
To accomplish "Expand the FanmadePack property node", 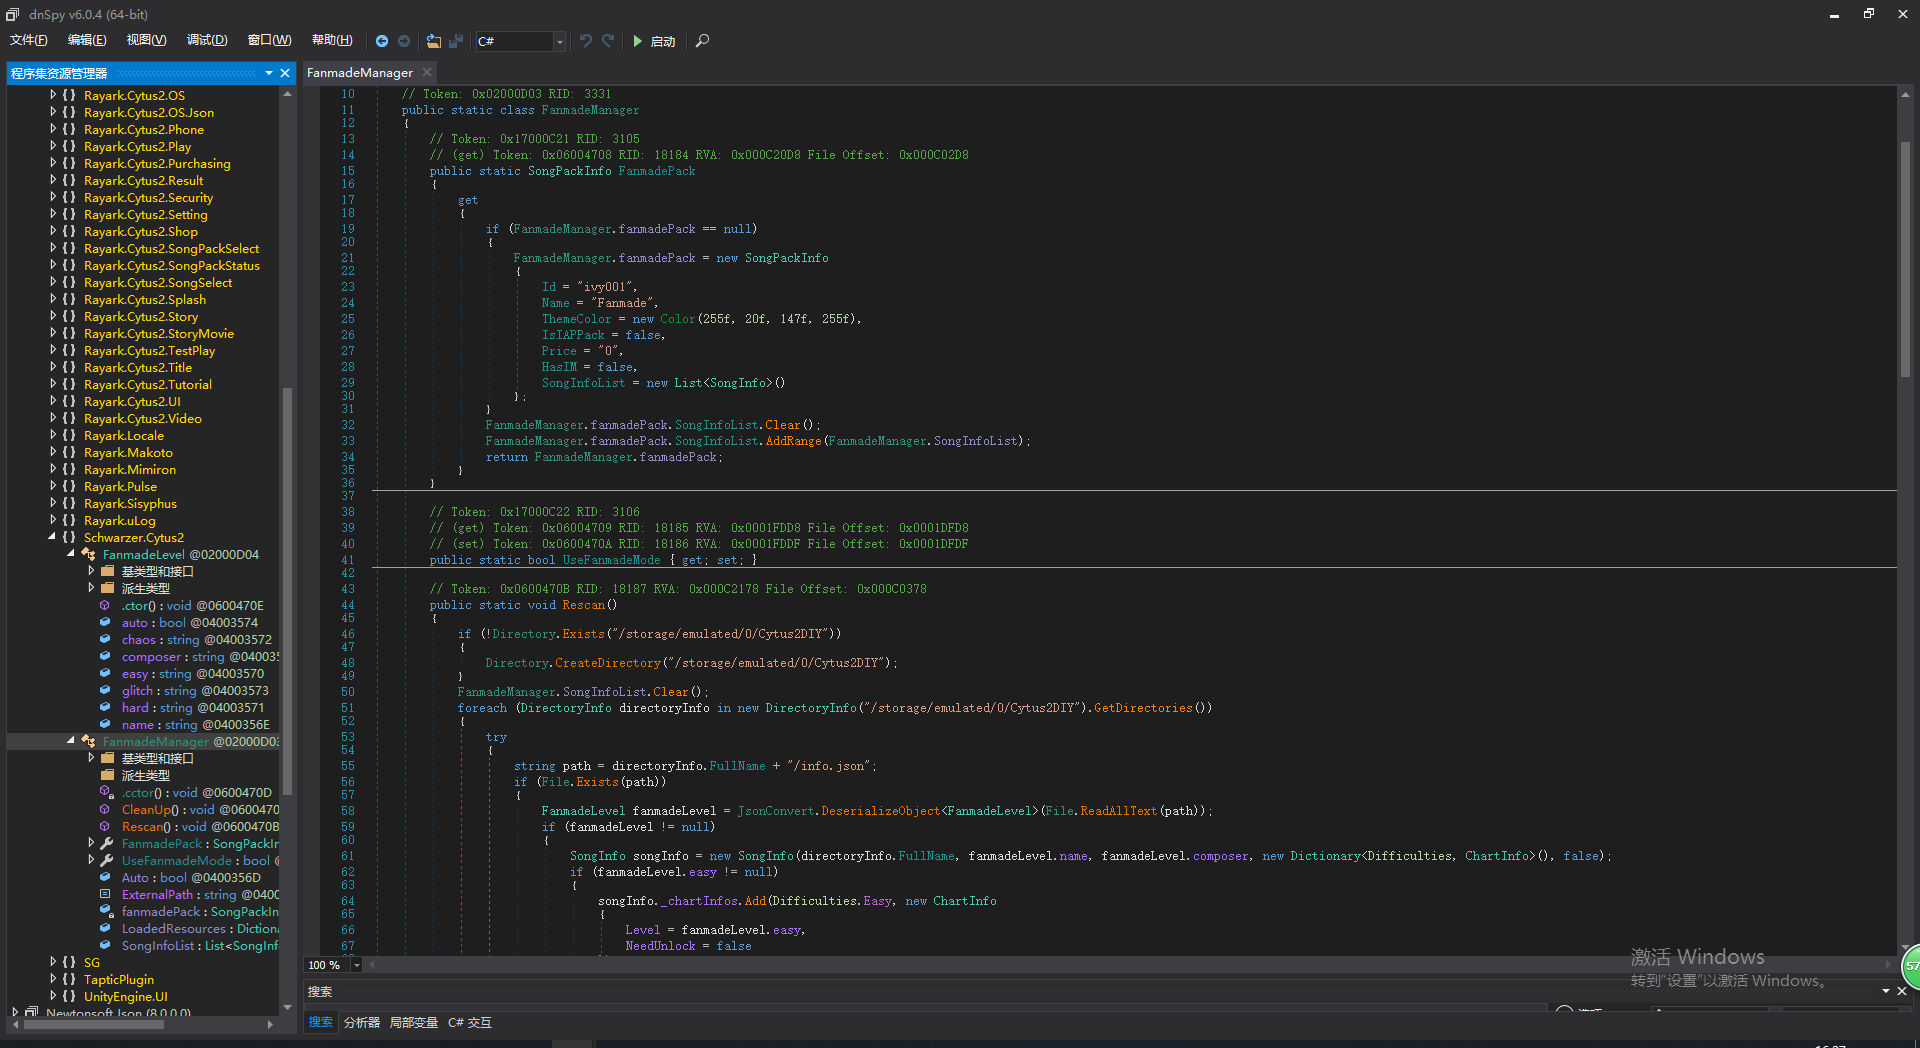I will tap(91, 843).
